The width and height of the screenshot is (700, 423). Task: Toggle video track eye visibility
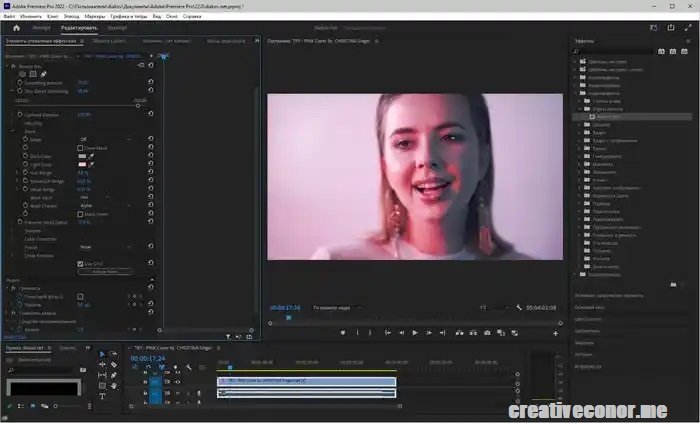tap(178, 382)
